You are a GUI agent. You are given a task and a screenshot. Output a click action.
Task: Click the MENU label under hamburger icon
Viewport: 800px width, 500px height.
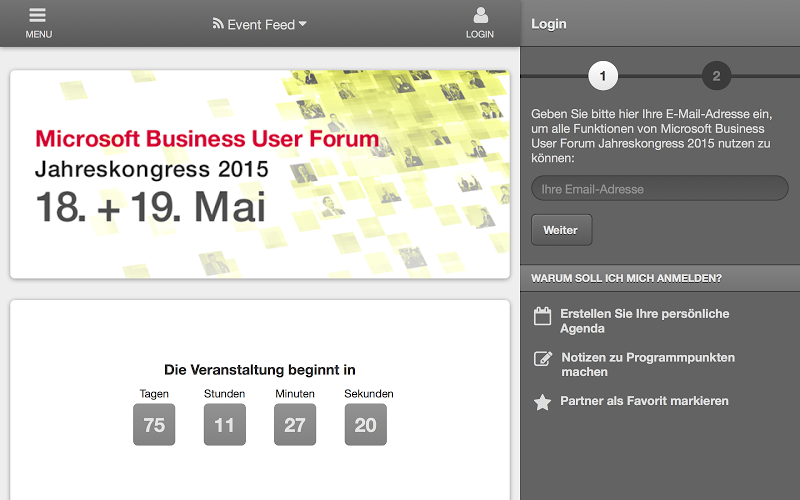(x=39, y=34)
